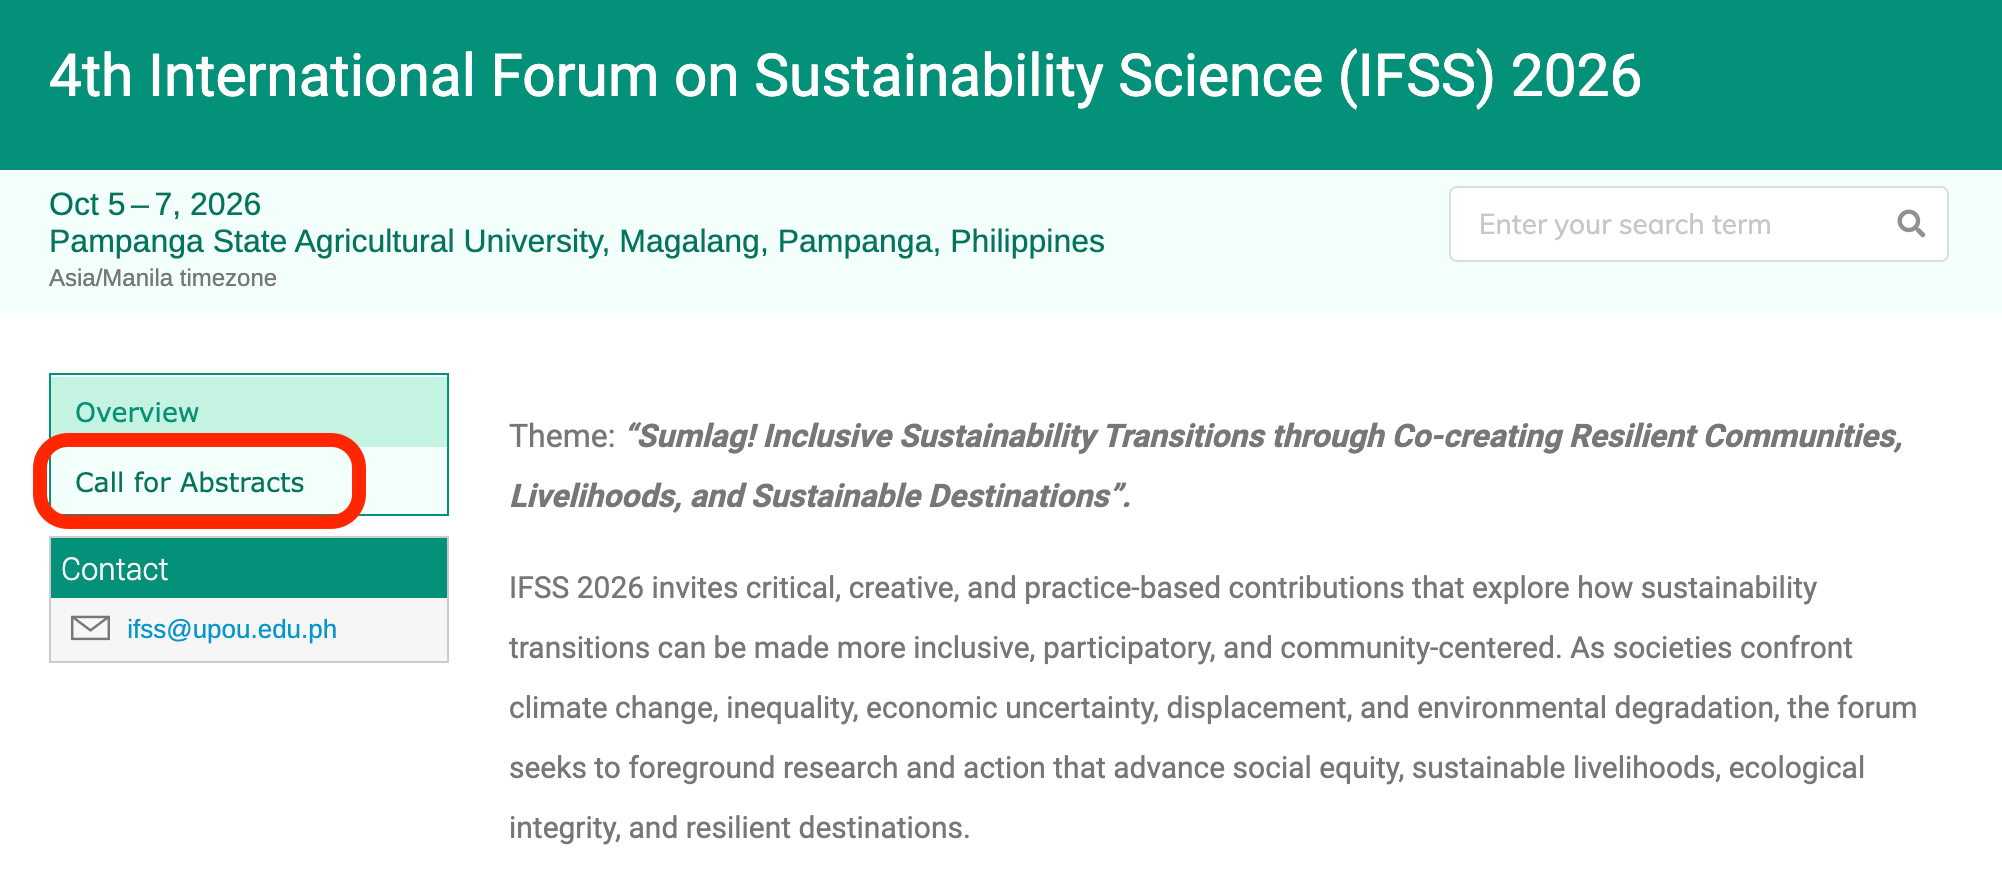Click the envelope icon in Contact box
Image resolution: width=2002 pixels, height=872 pixels.
tap(91, 628)
